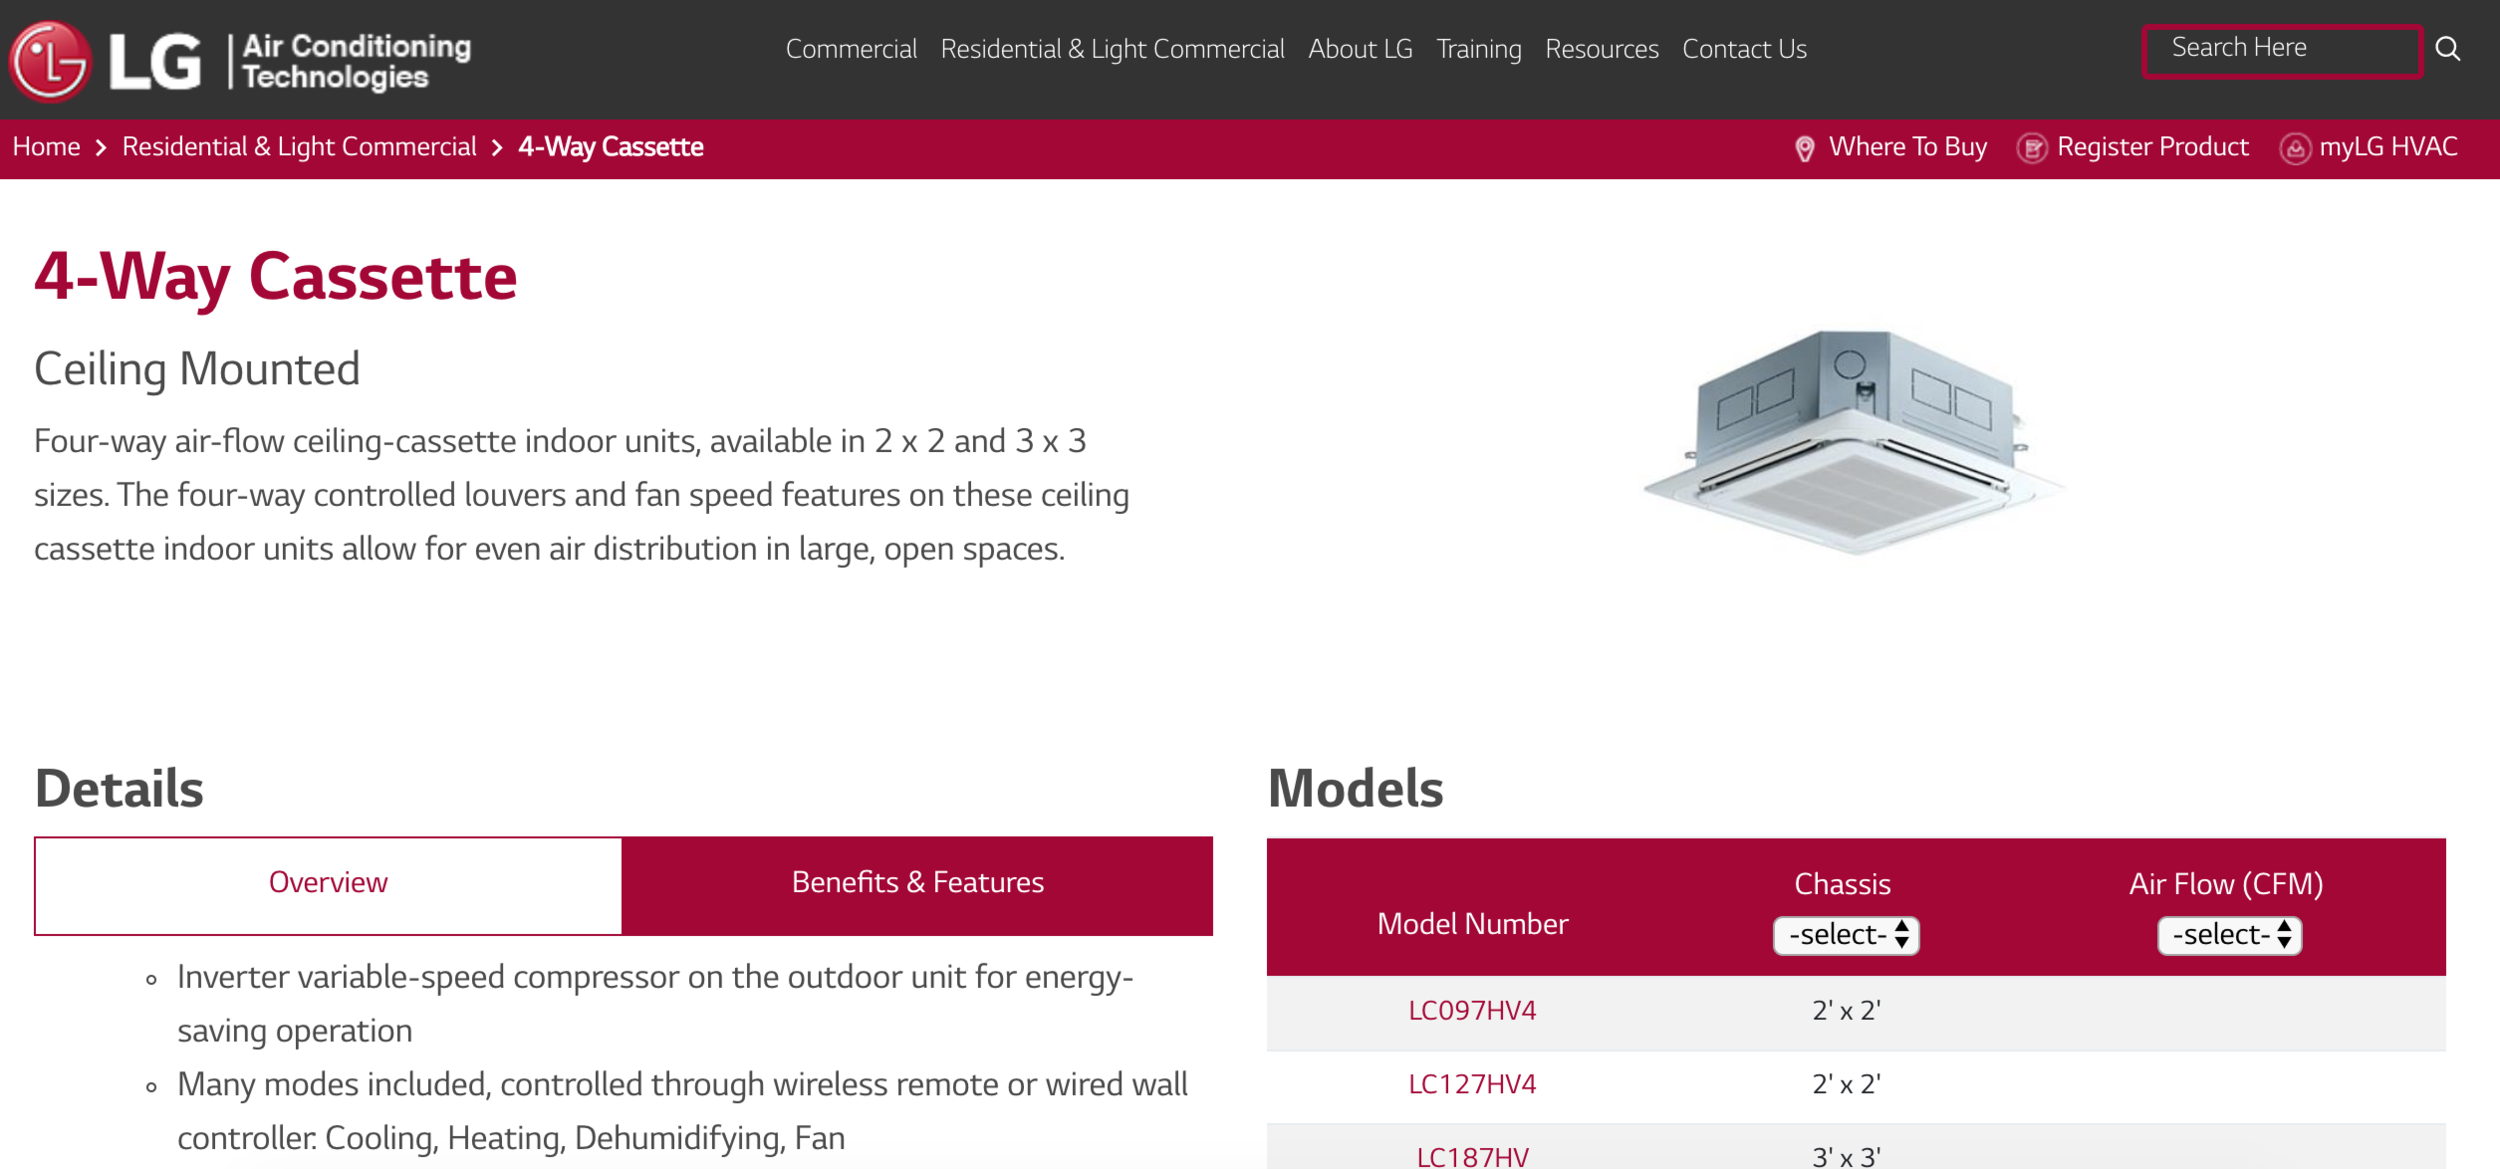Open the Register Product link
Image resolution: width=2500 pixels, height=1169 pixels.
[2152, 147]
